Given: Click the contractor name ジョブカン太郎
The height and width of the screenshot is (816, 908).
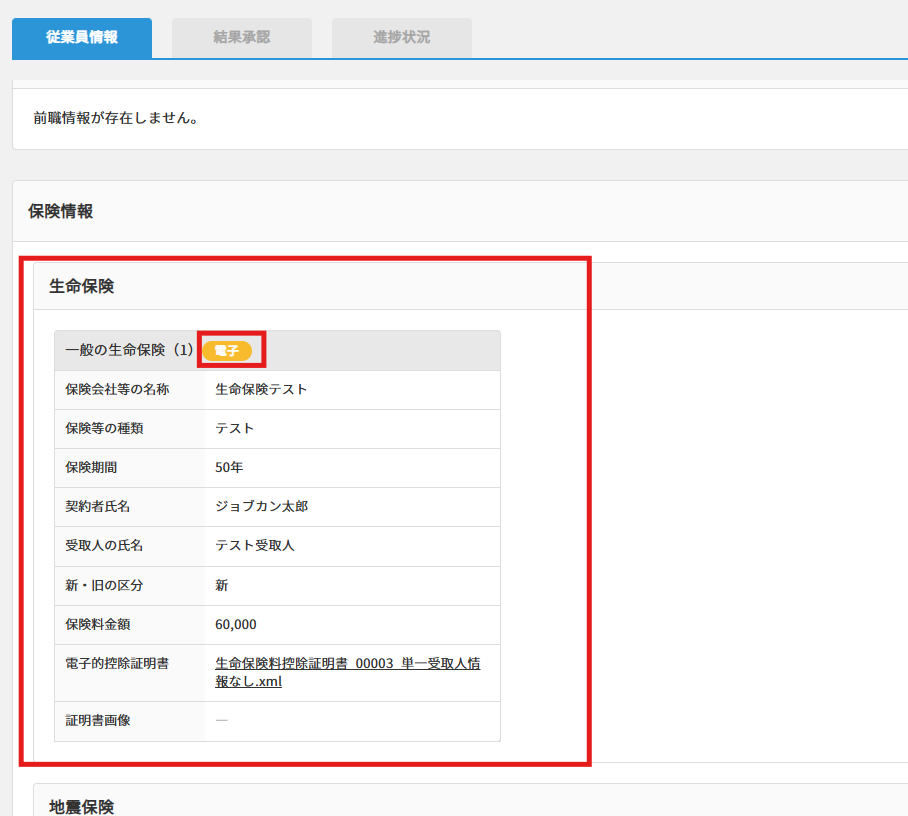Looking at the screenshot, I should coord(261,506).
